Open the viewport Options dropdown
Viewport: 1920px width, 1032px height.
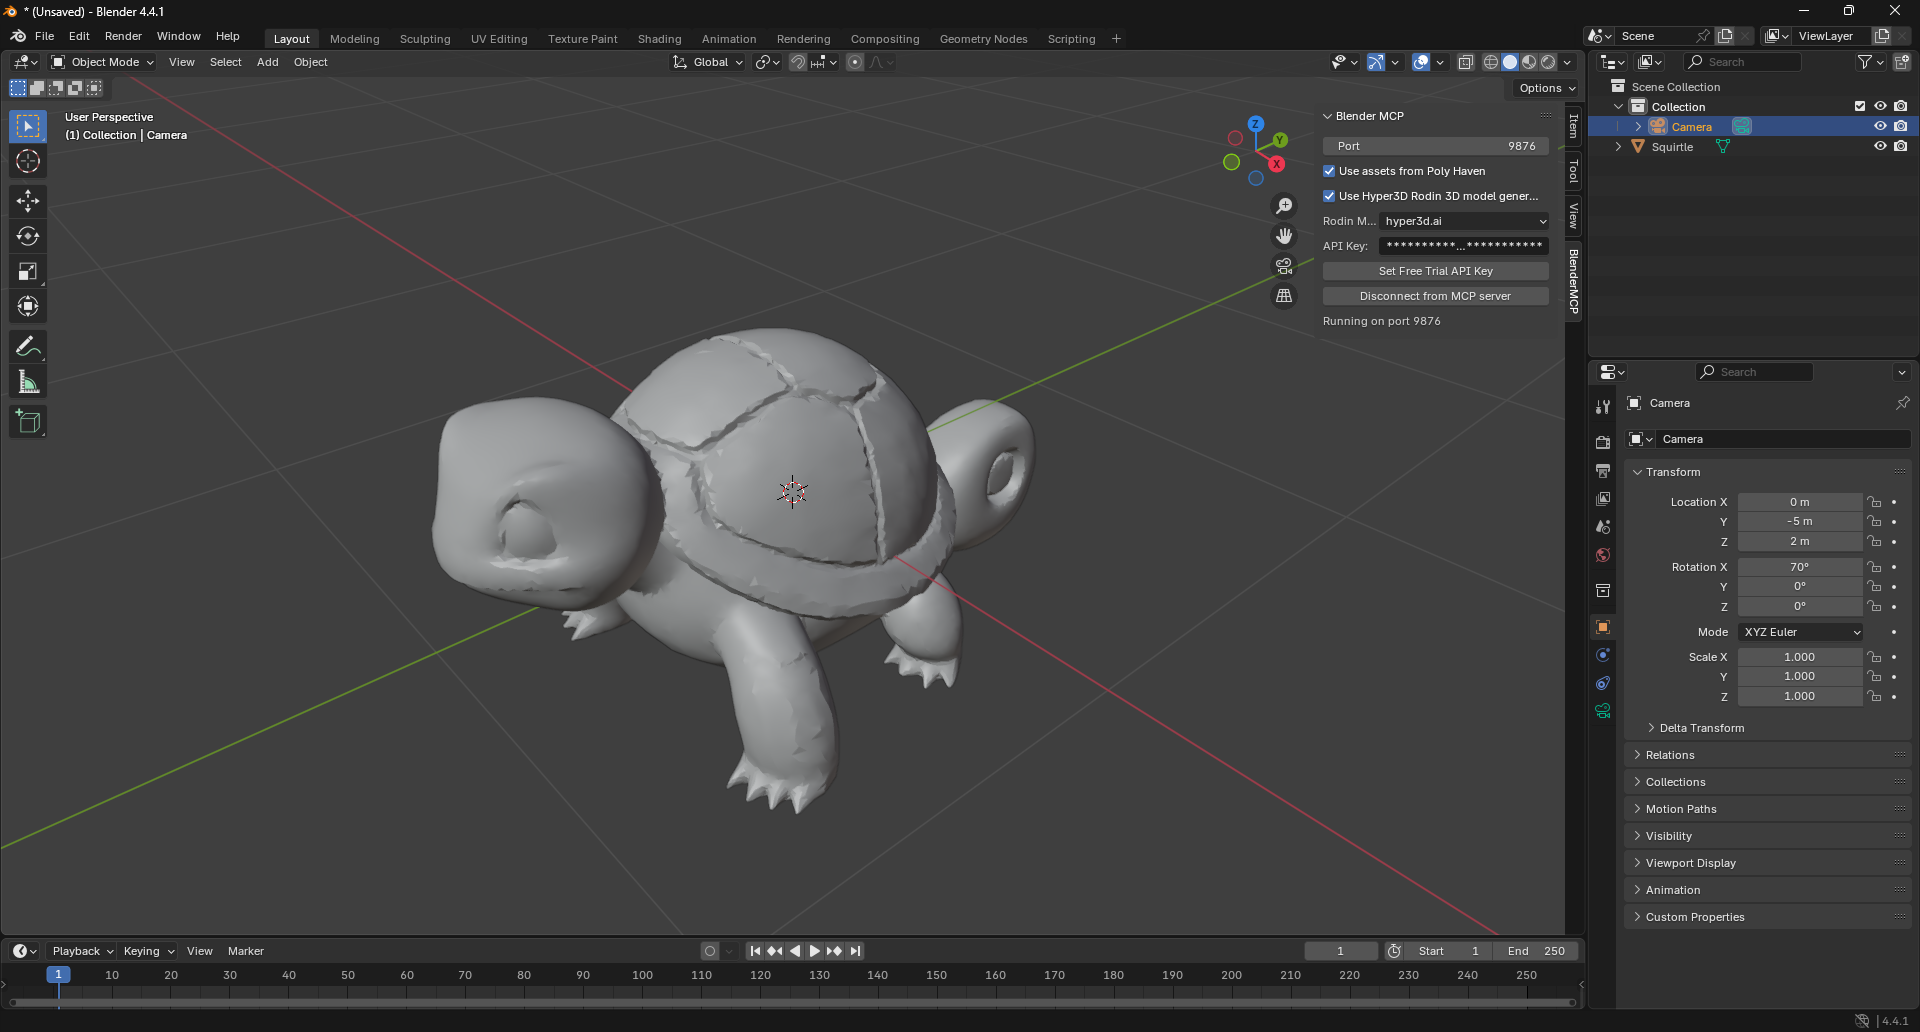(x=1546, y=88)
